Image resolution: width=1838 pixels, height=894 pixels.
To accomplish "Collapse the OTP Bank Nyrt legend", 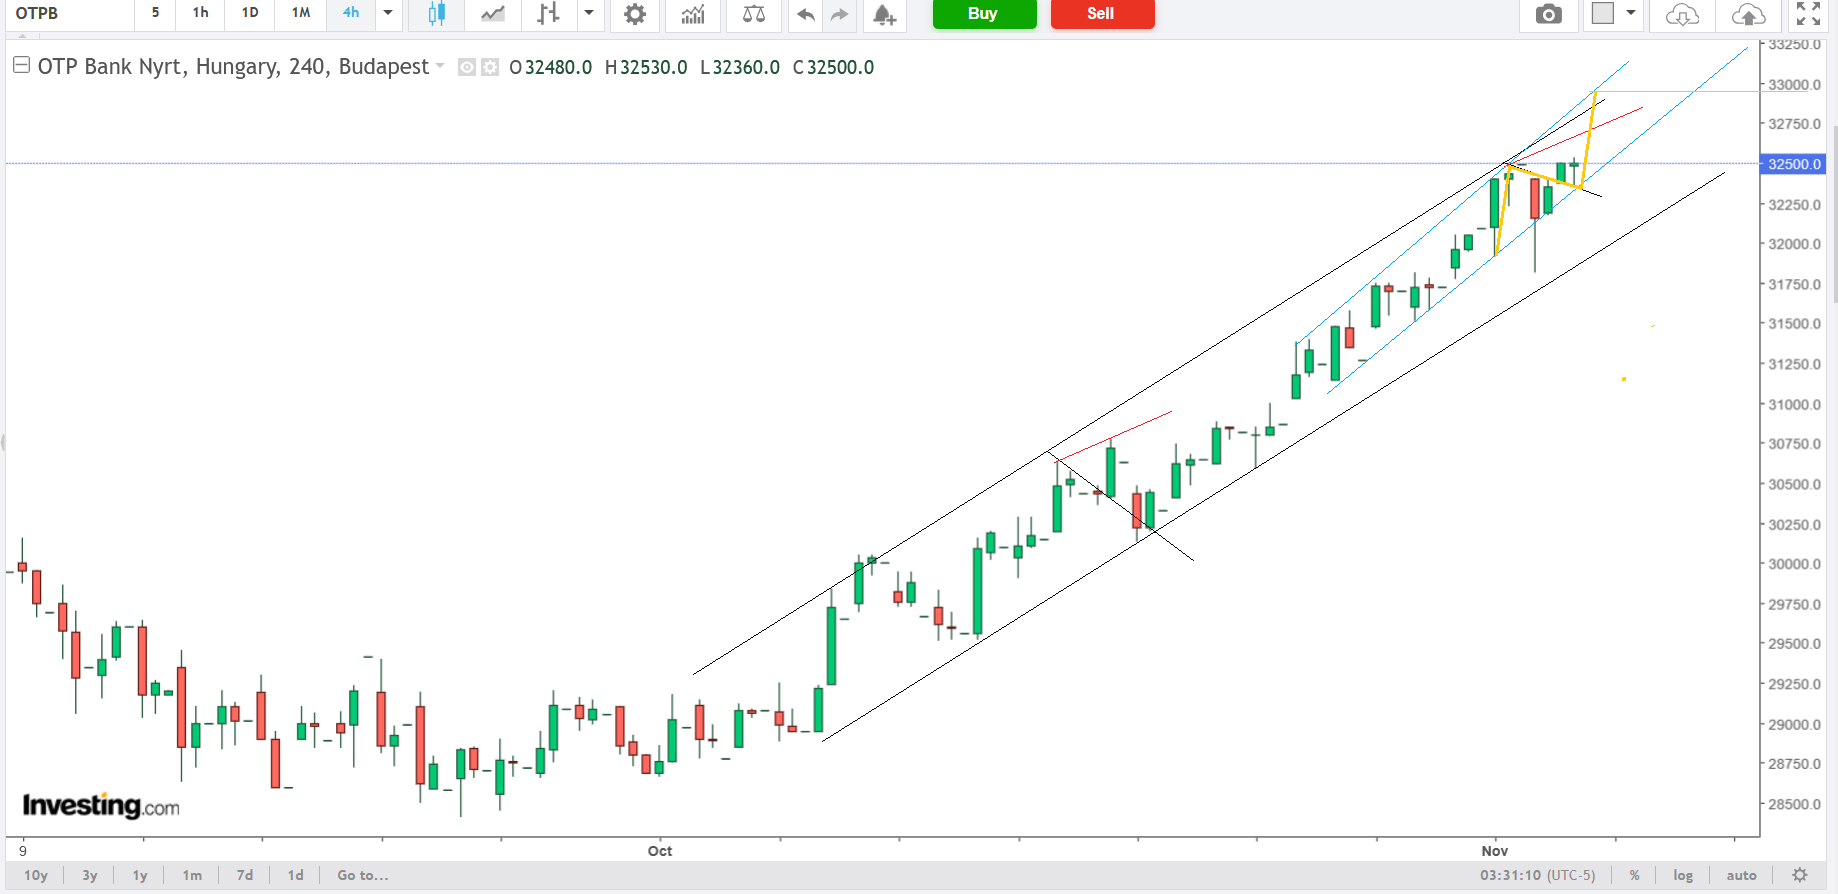I will tap(21, 66).
